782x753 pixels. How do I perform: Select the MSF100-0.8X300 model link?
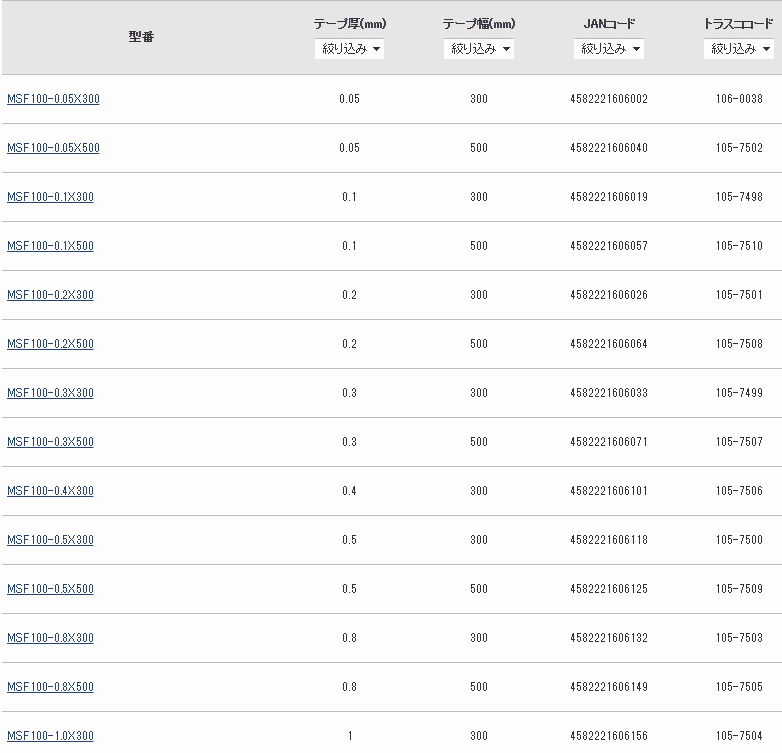50,638
